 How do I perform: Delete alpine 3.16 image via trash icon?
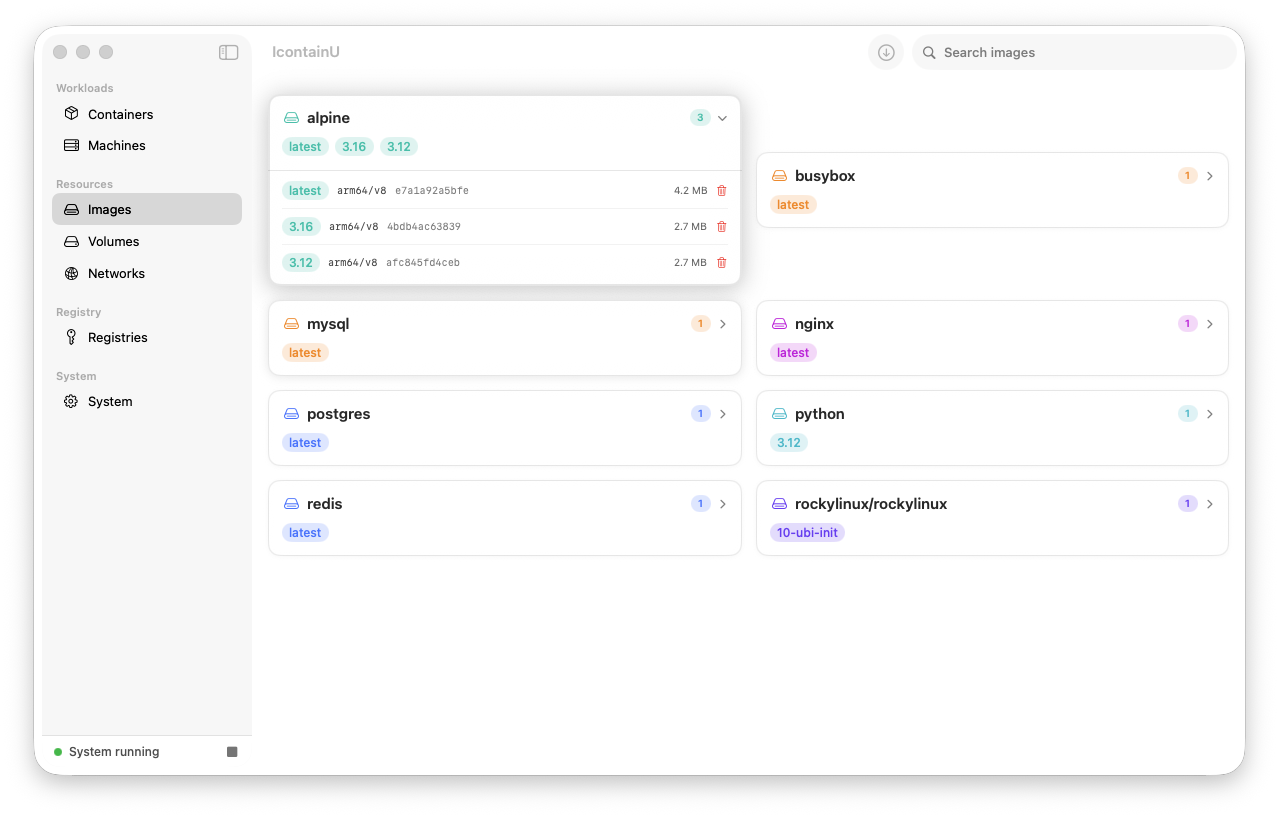(x=722, y=227)
